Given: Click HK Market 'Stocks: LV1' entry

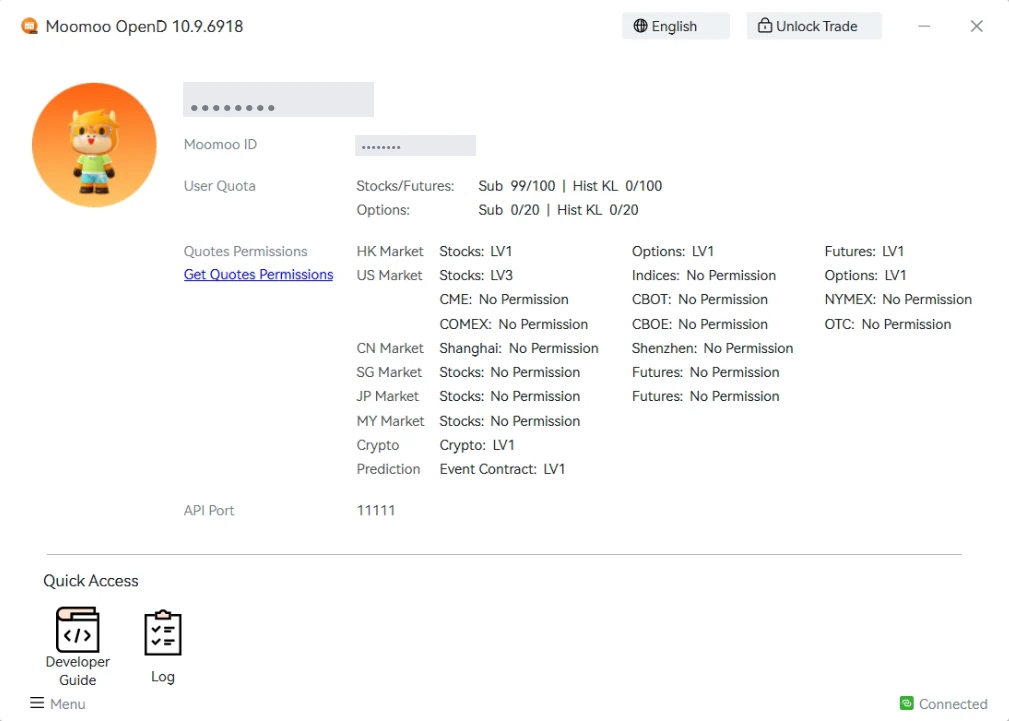Looking at the screenshot, I should point(476,252).
